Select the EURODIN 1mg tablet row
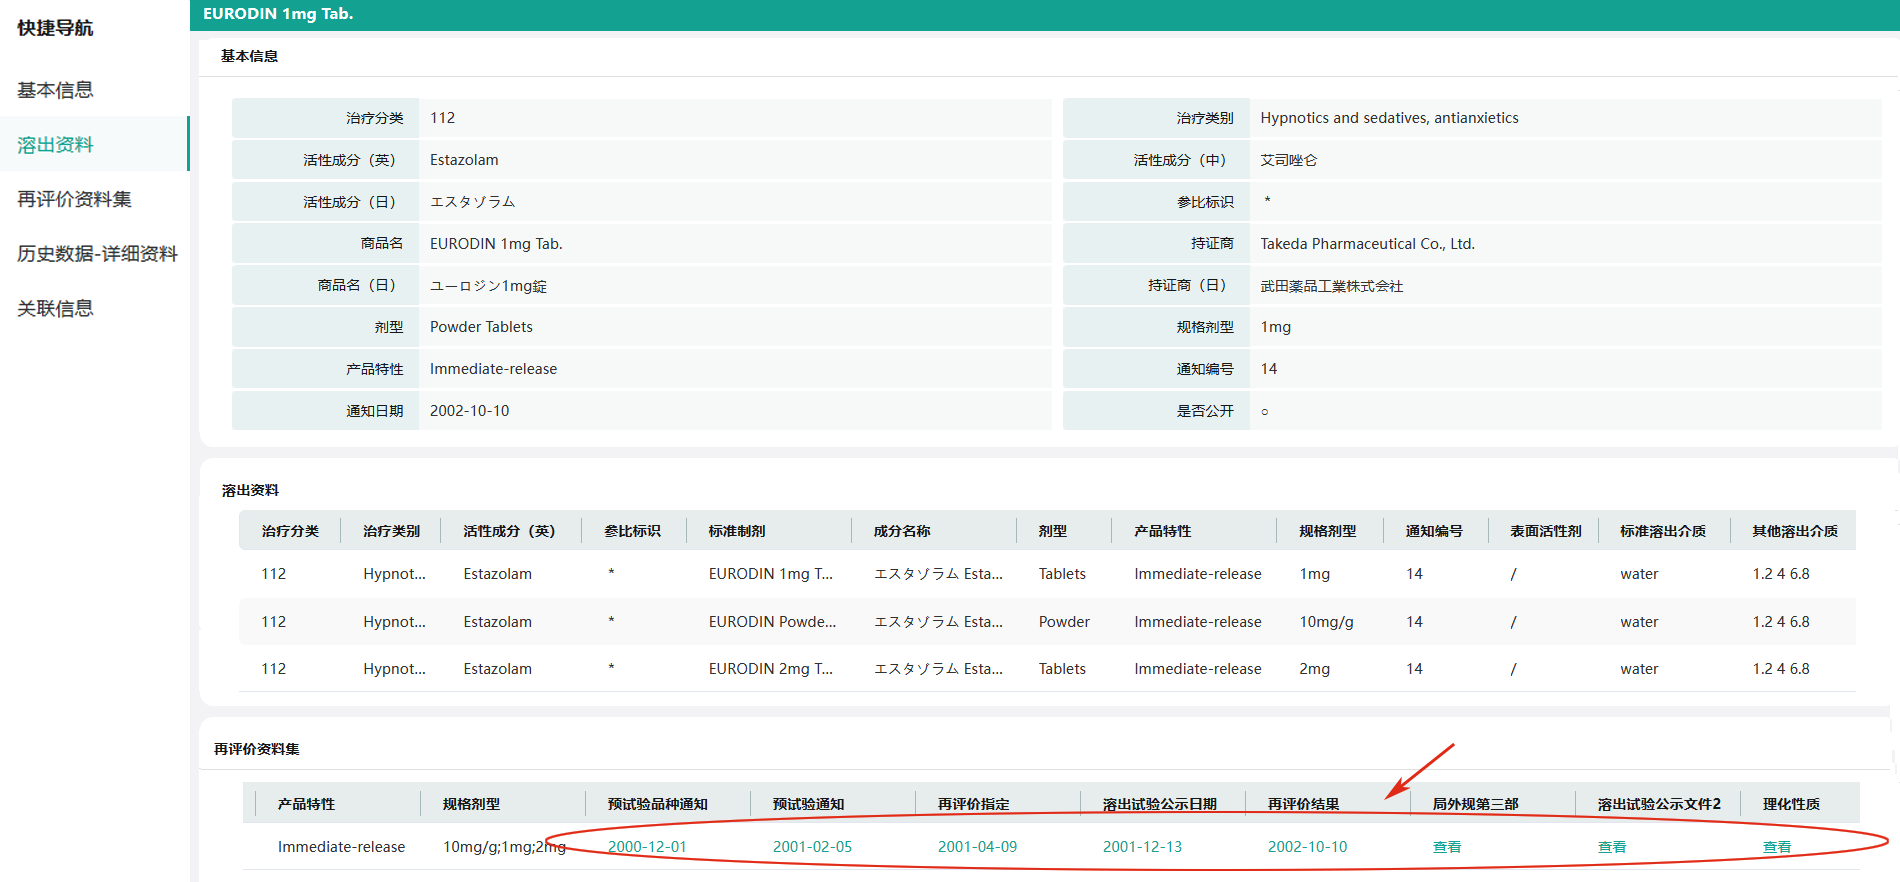Screen dimensions: 1900x882 coord(770,574)
